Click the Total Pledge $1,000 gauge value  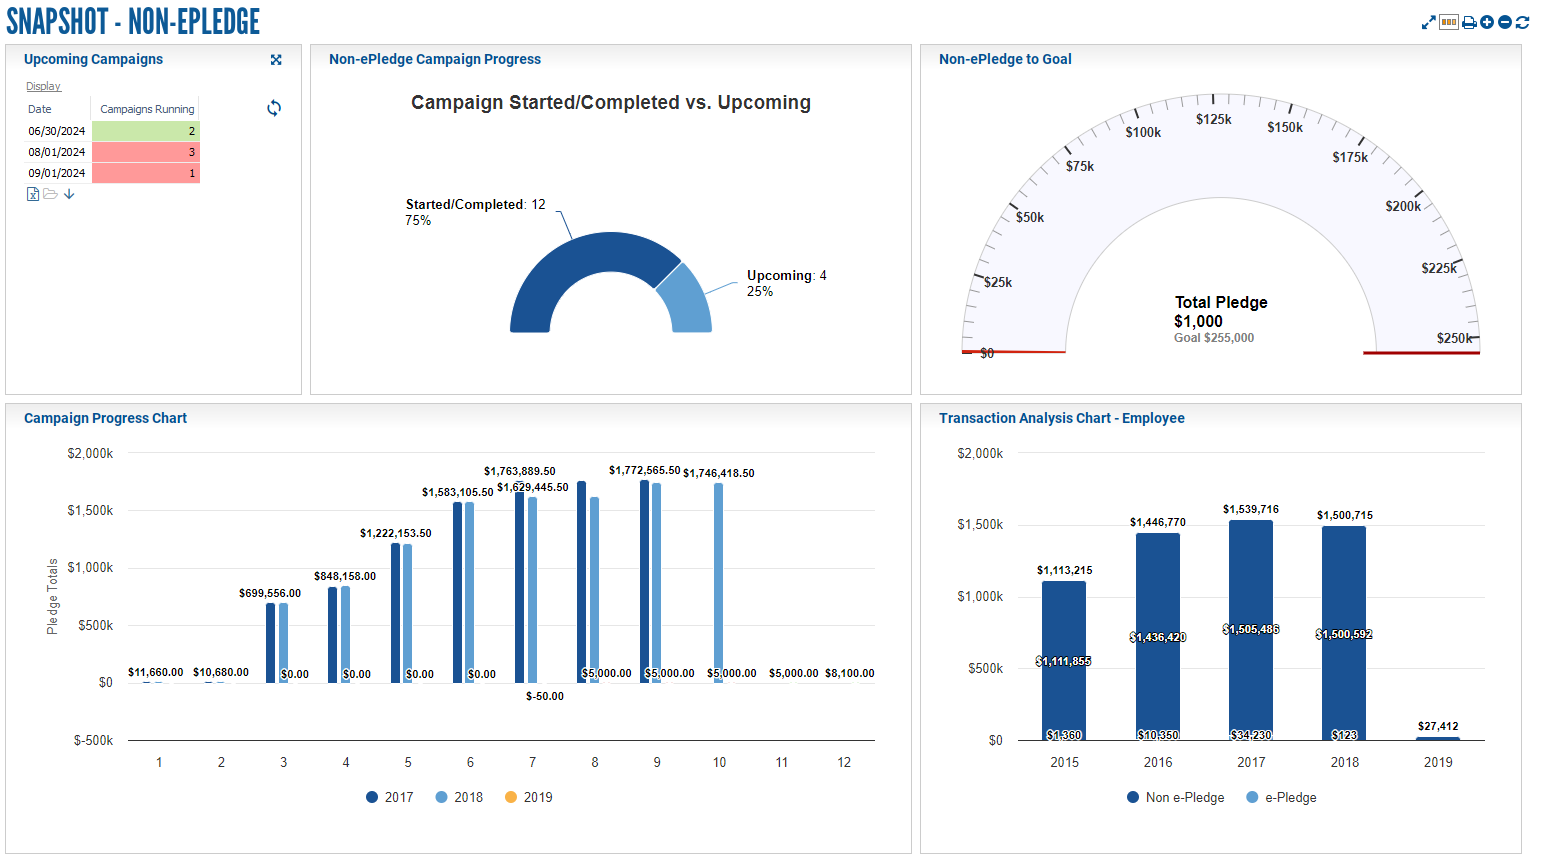tap(1220, 311)
